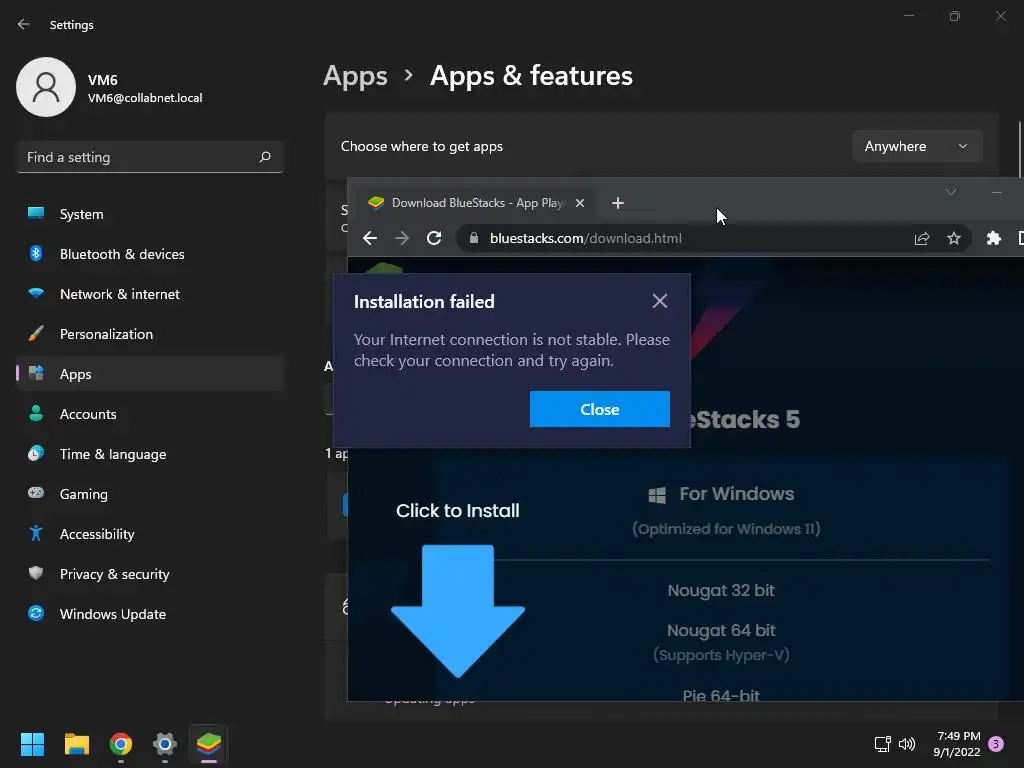Click the volume icon in system tray
This screenshot has height=768, width=1024.
coord(907,744)
